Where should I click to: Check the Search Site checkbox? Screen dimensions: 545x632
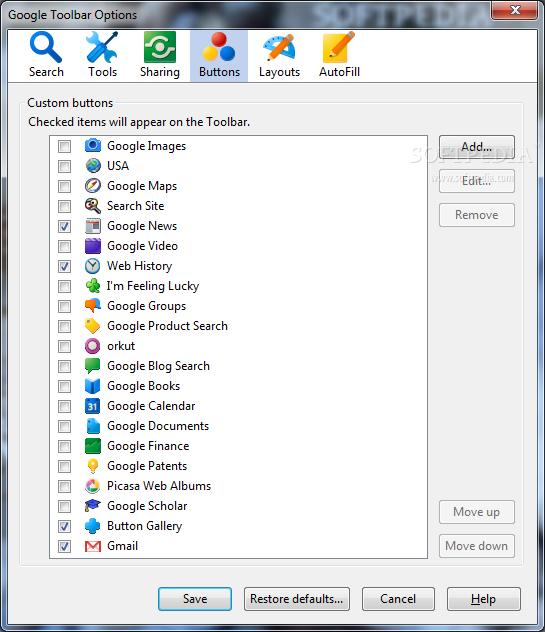64,206
